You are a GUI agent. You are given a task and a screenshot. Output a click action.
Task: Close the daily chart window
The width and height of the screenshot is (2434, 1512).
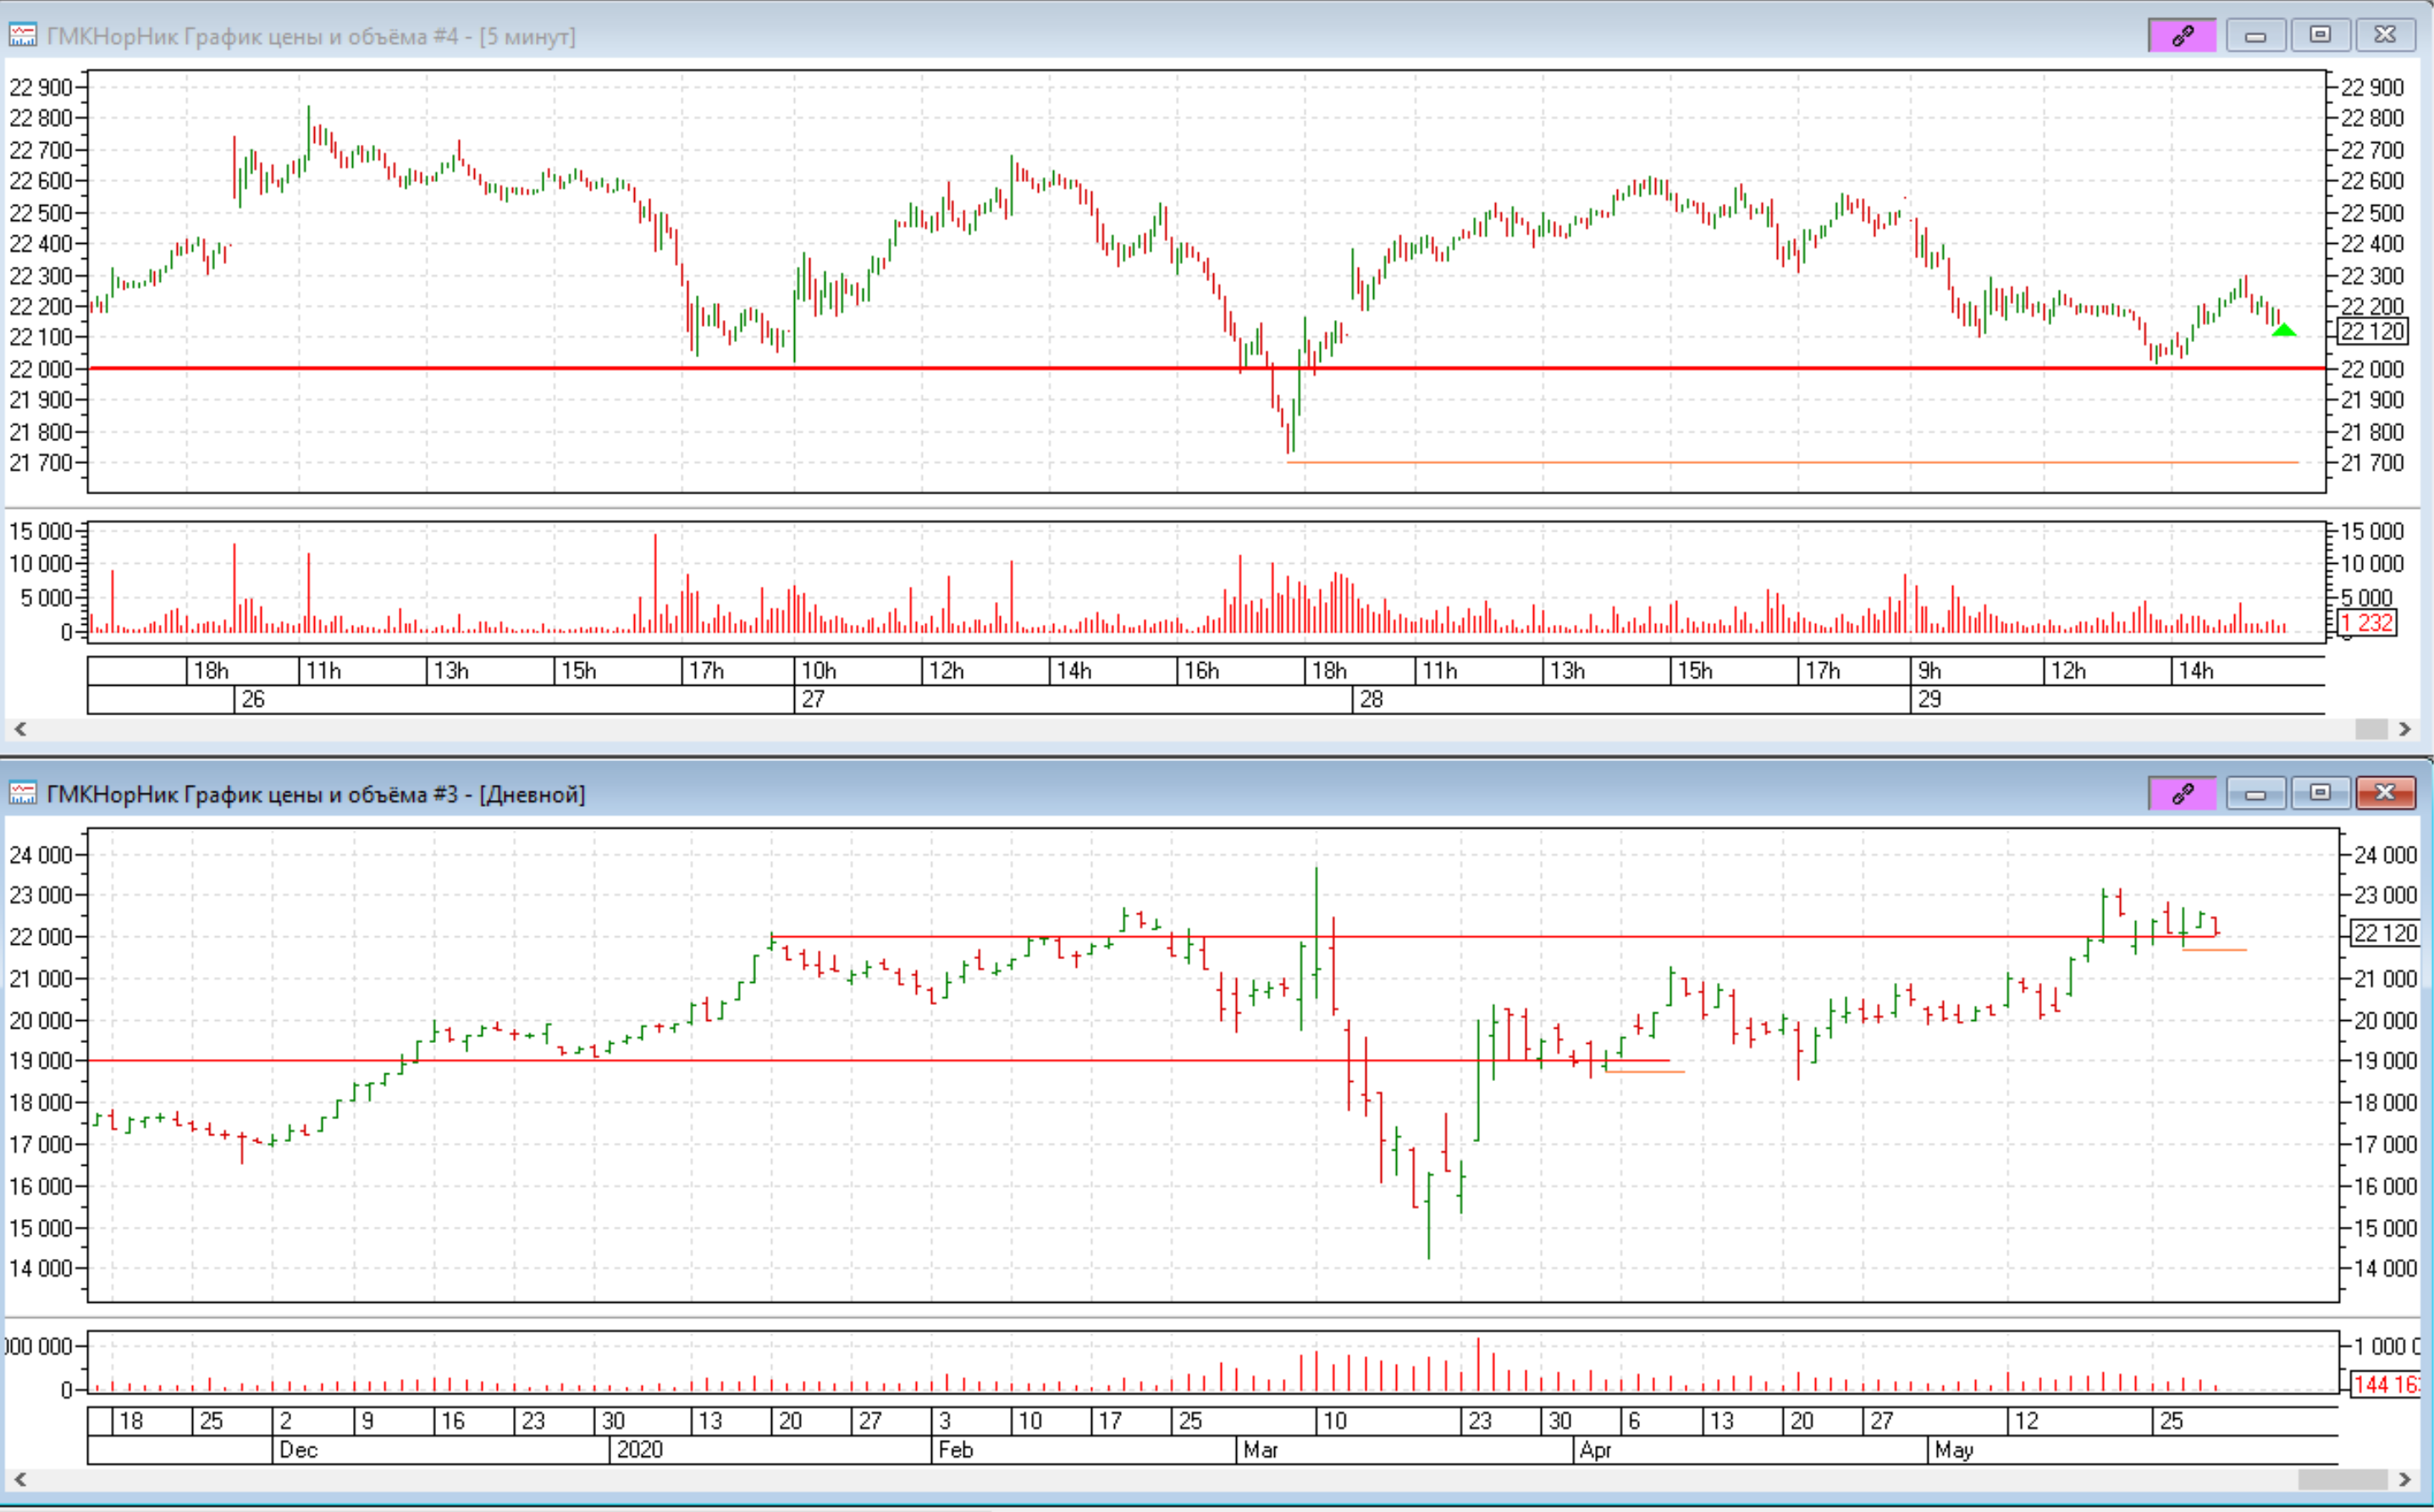(2385, 793)
